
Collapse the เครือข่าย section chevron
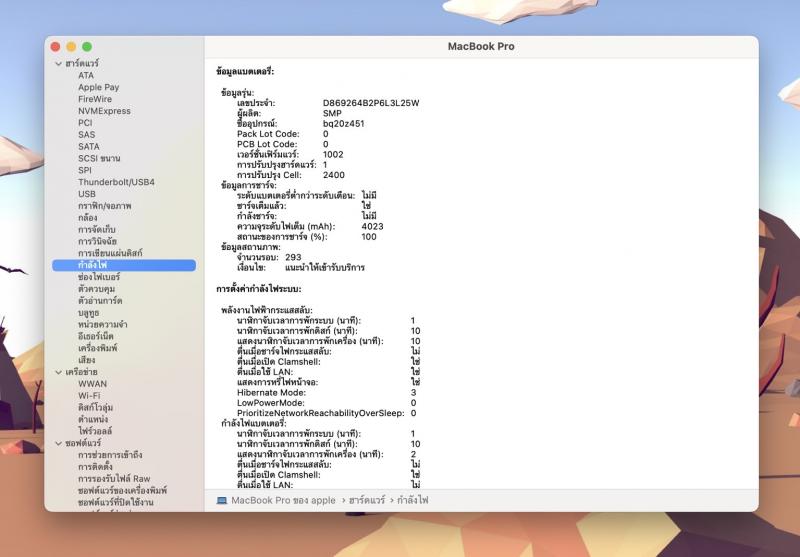point(58,372)
